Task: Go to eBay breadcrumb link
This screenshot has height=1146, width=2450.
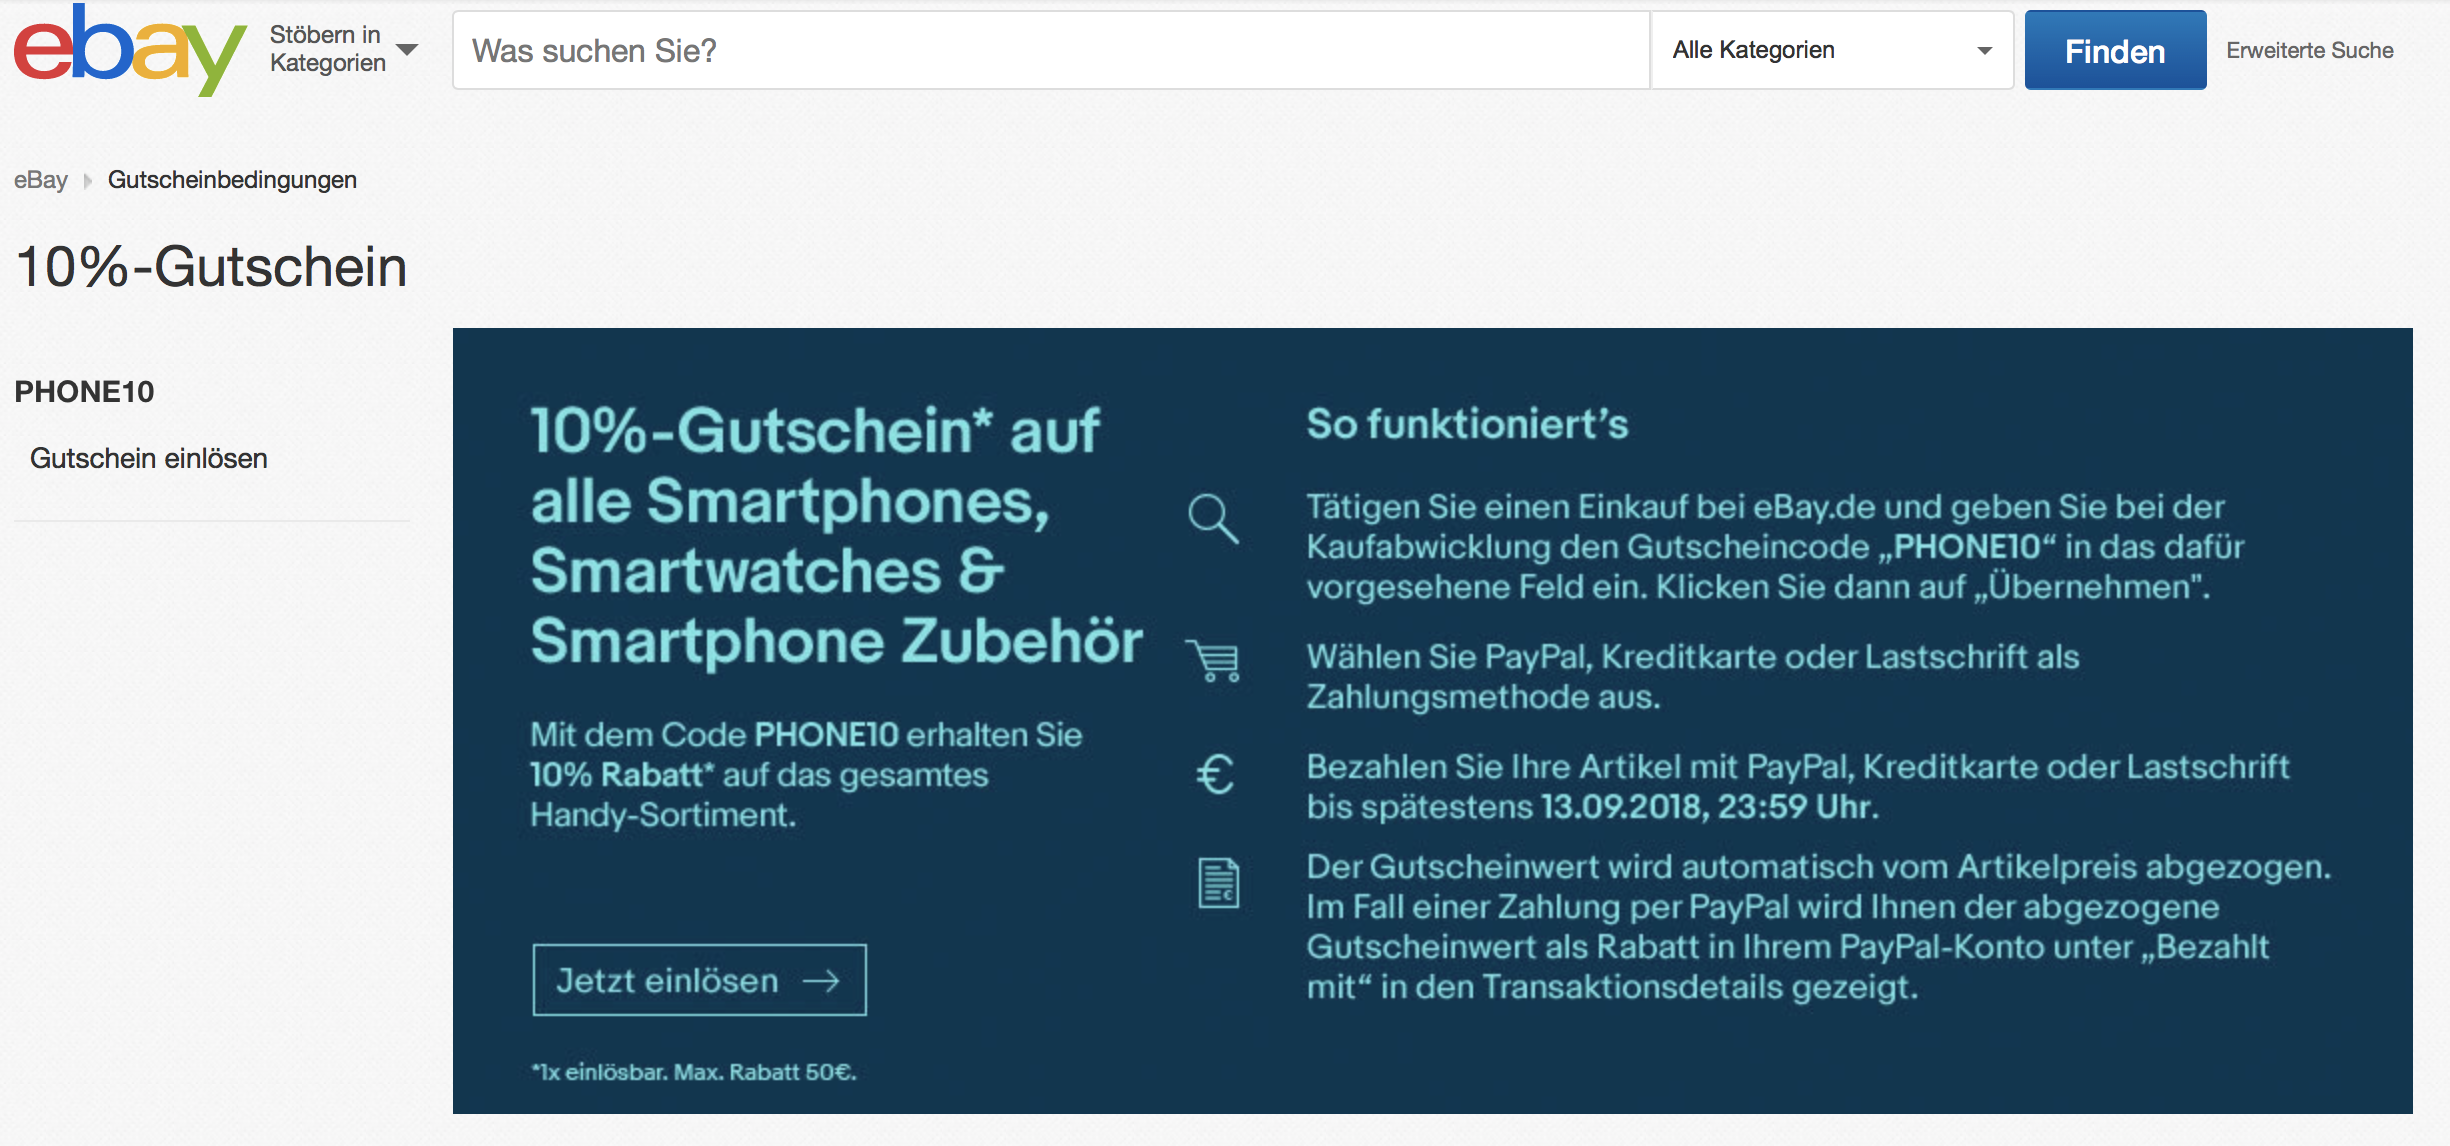Action: click(x=40, y=180)
